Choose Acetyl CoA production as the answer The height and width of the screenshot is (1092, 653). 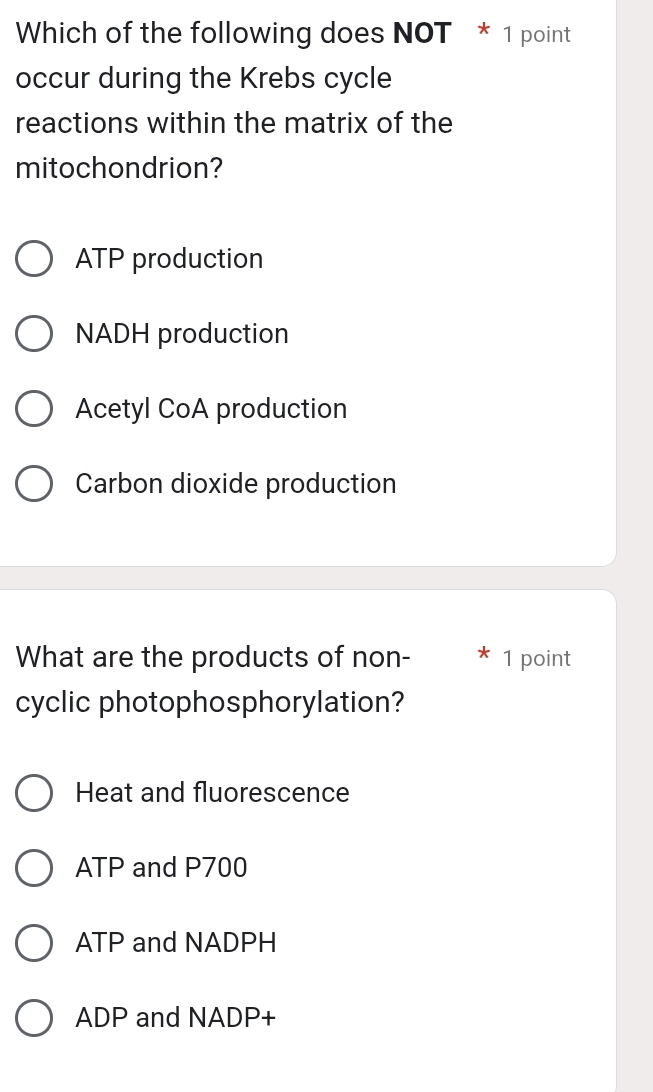(34, 408)
